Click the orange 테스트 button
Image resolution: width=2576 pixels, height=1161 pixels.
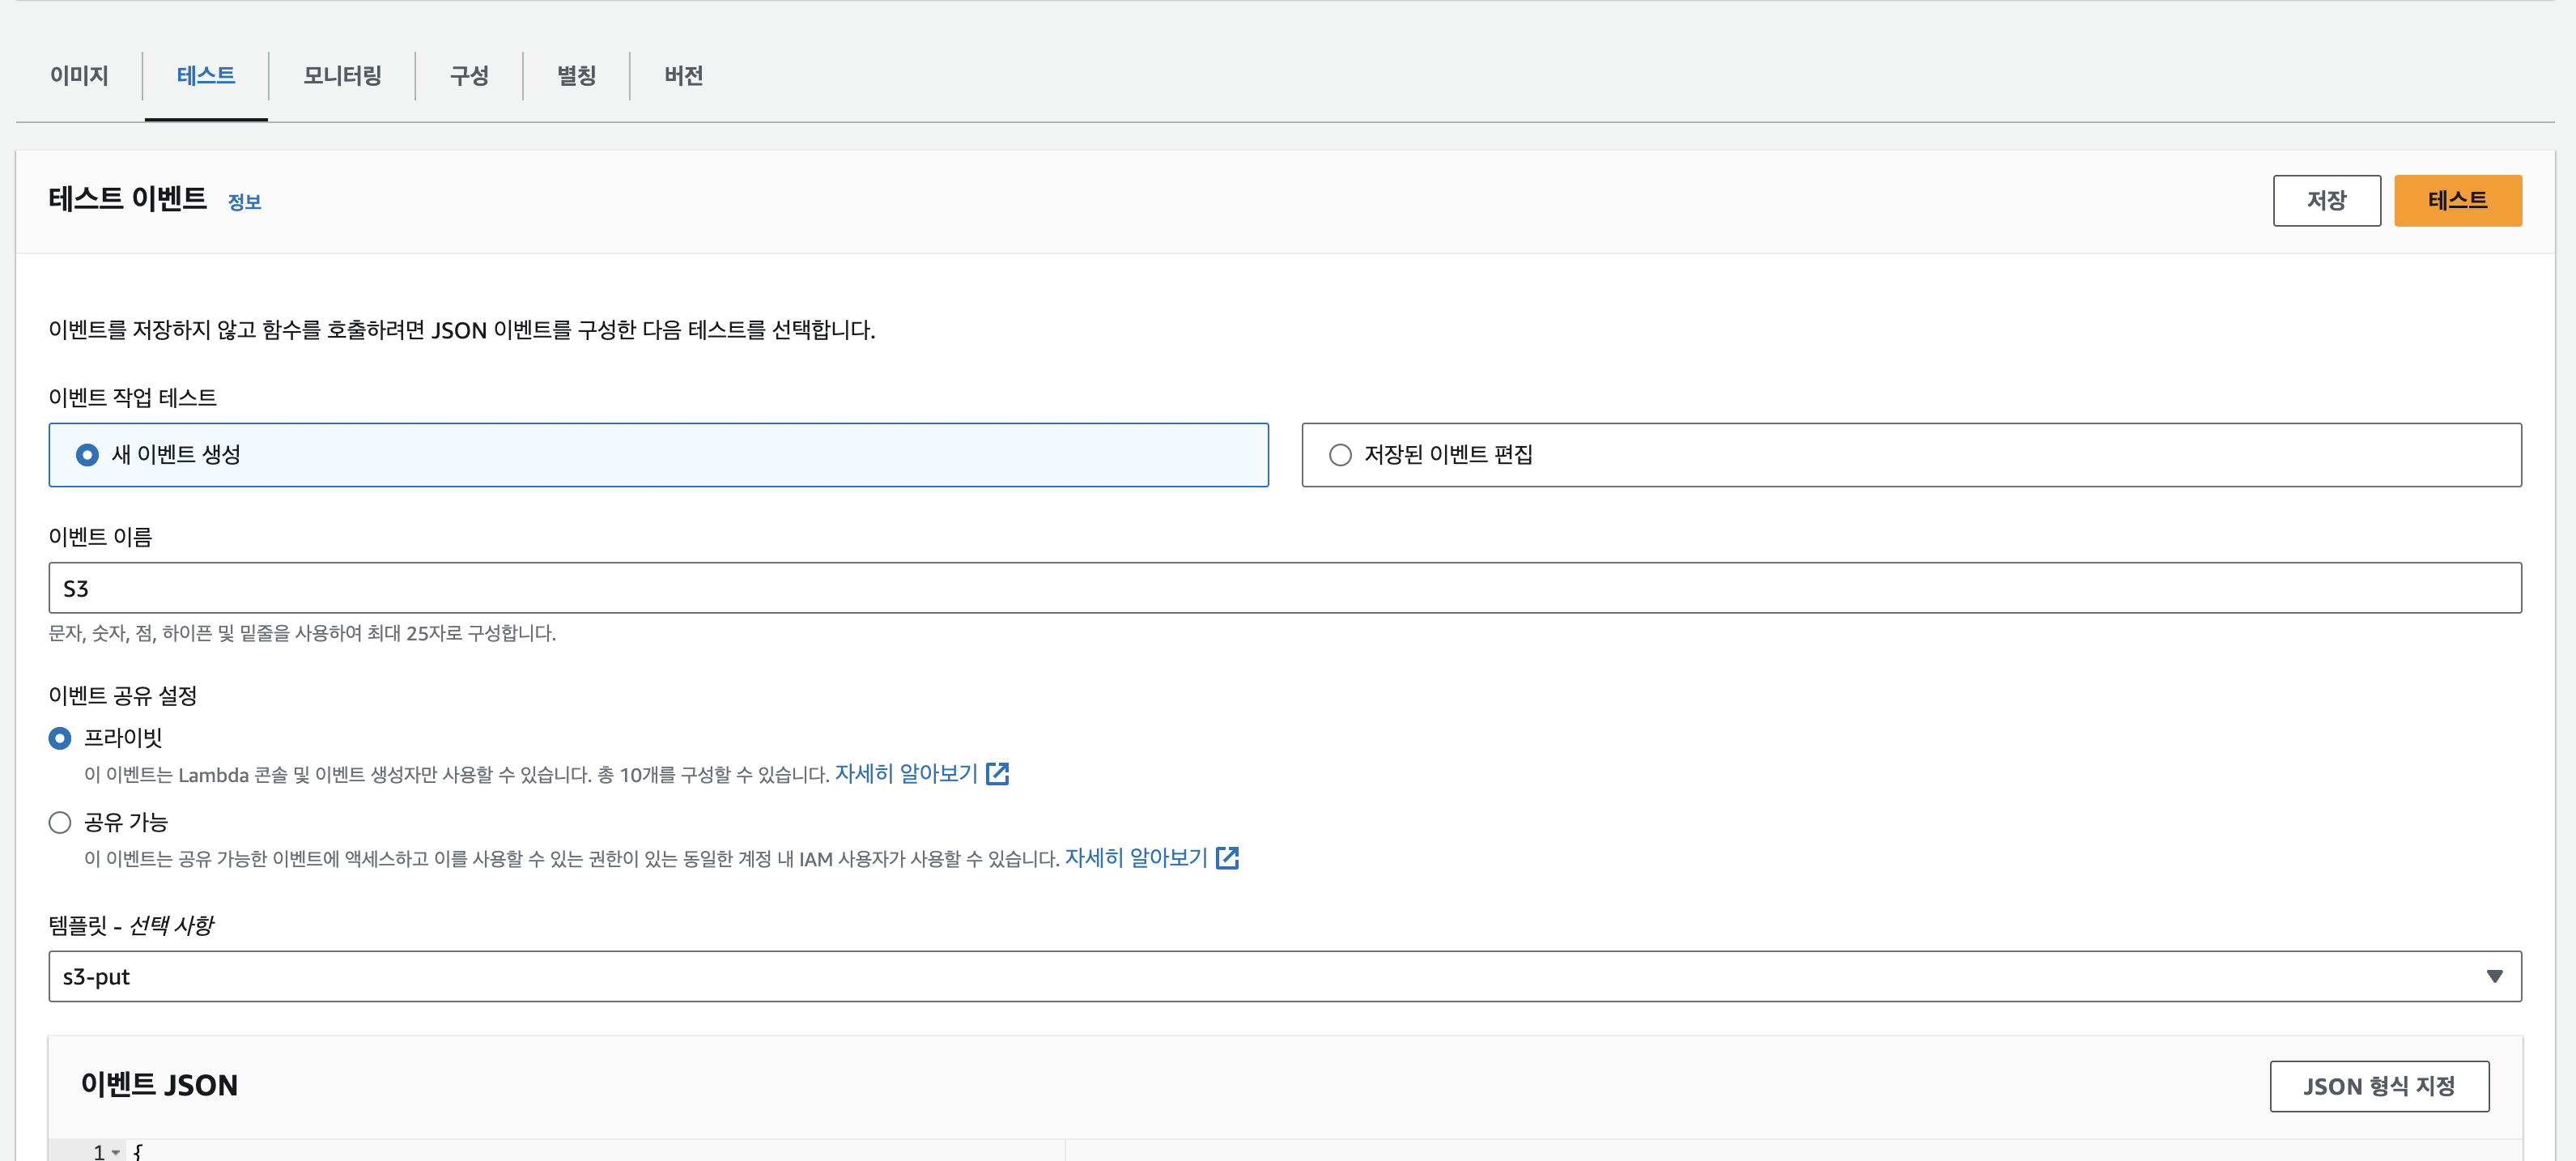tap(2457, 200)
